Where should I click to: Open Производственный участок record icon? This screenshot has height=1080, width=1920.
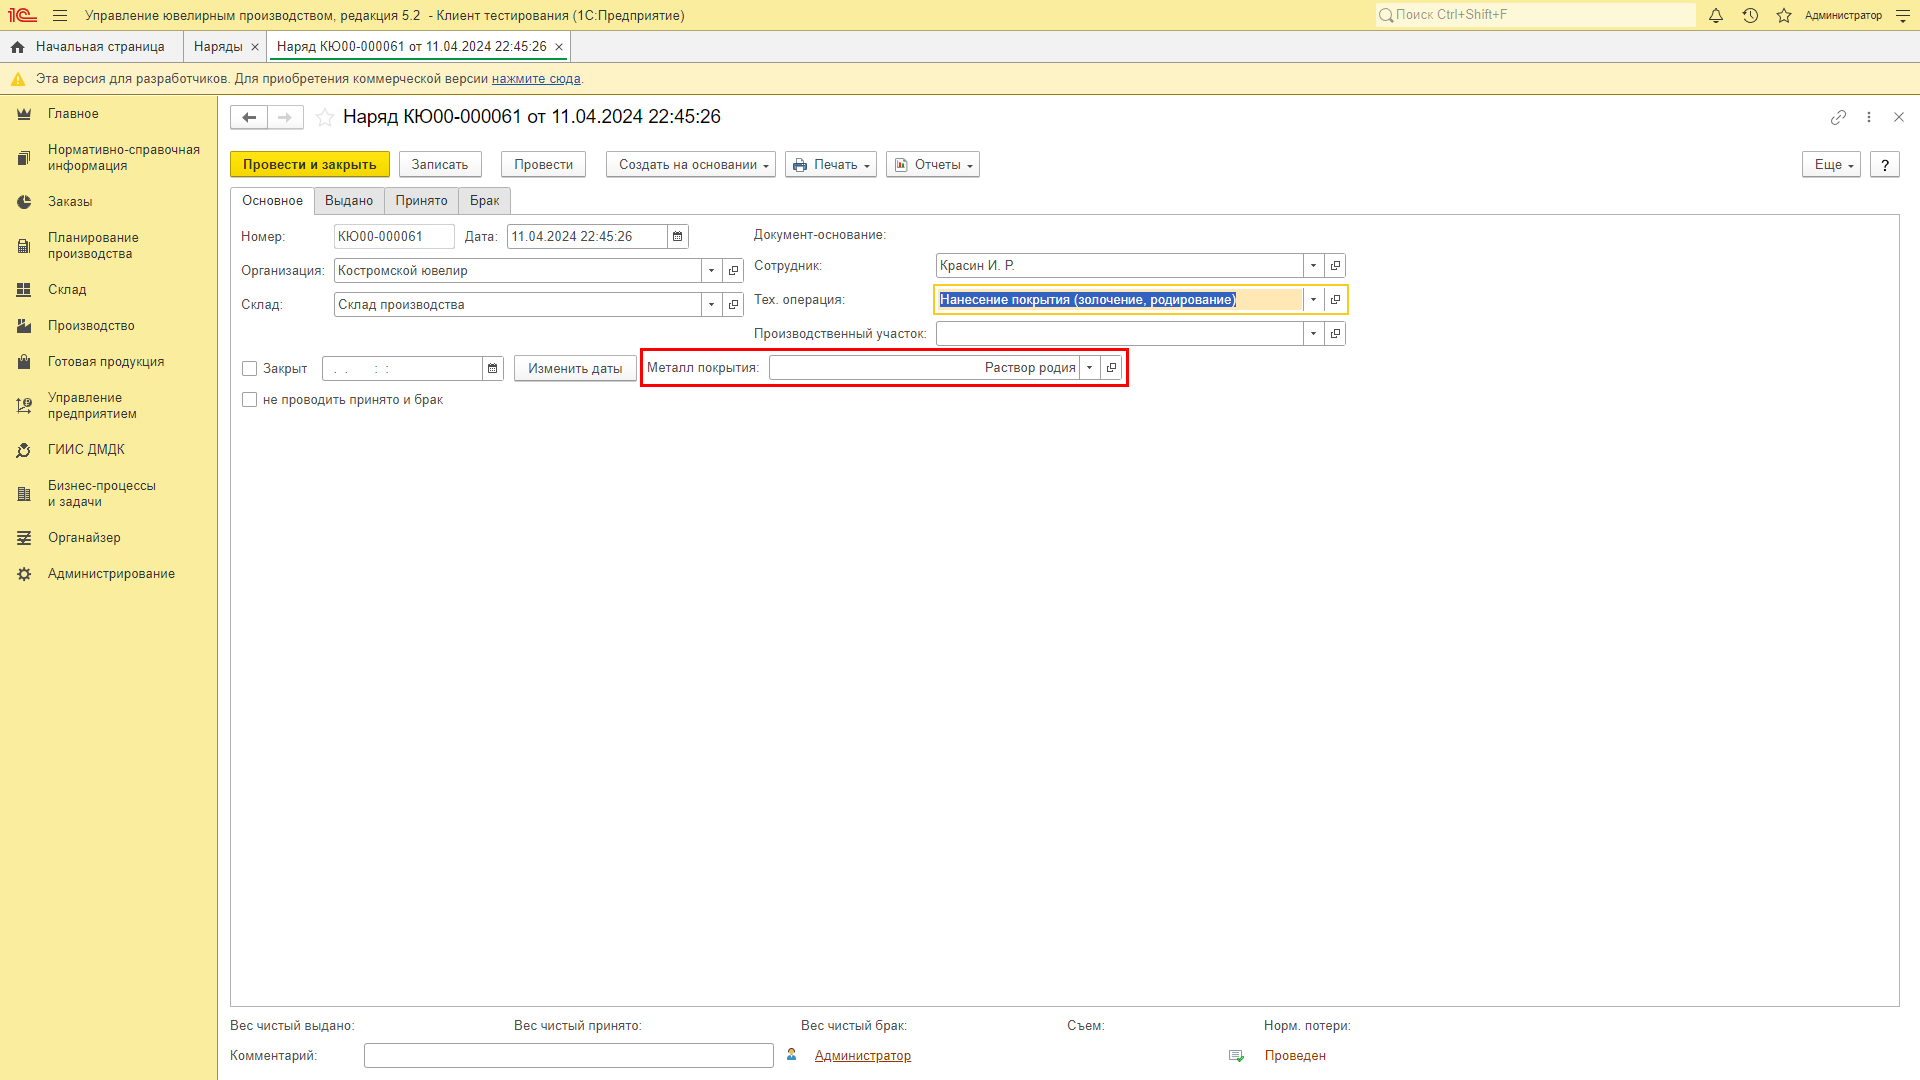(x=1335, y=334)
